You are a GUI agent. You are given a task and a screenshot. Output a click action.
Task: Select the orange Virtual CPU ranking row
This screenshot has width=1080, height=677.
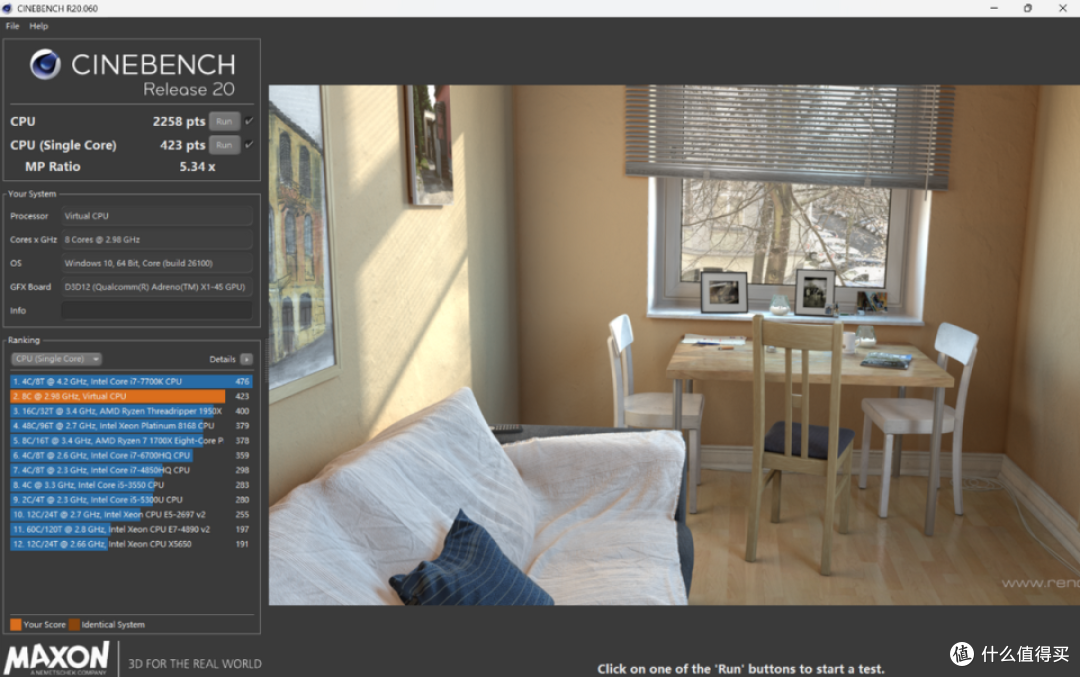[131, 396]
